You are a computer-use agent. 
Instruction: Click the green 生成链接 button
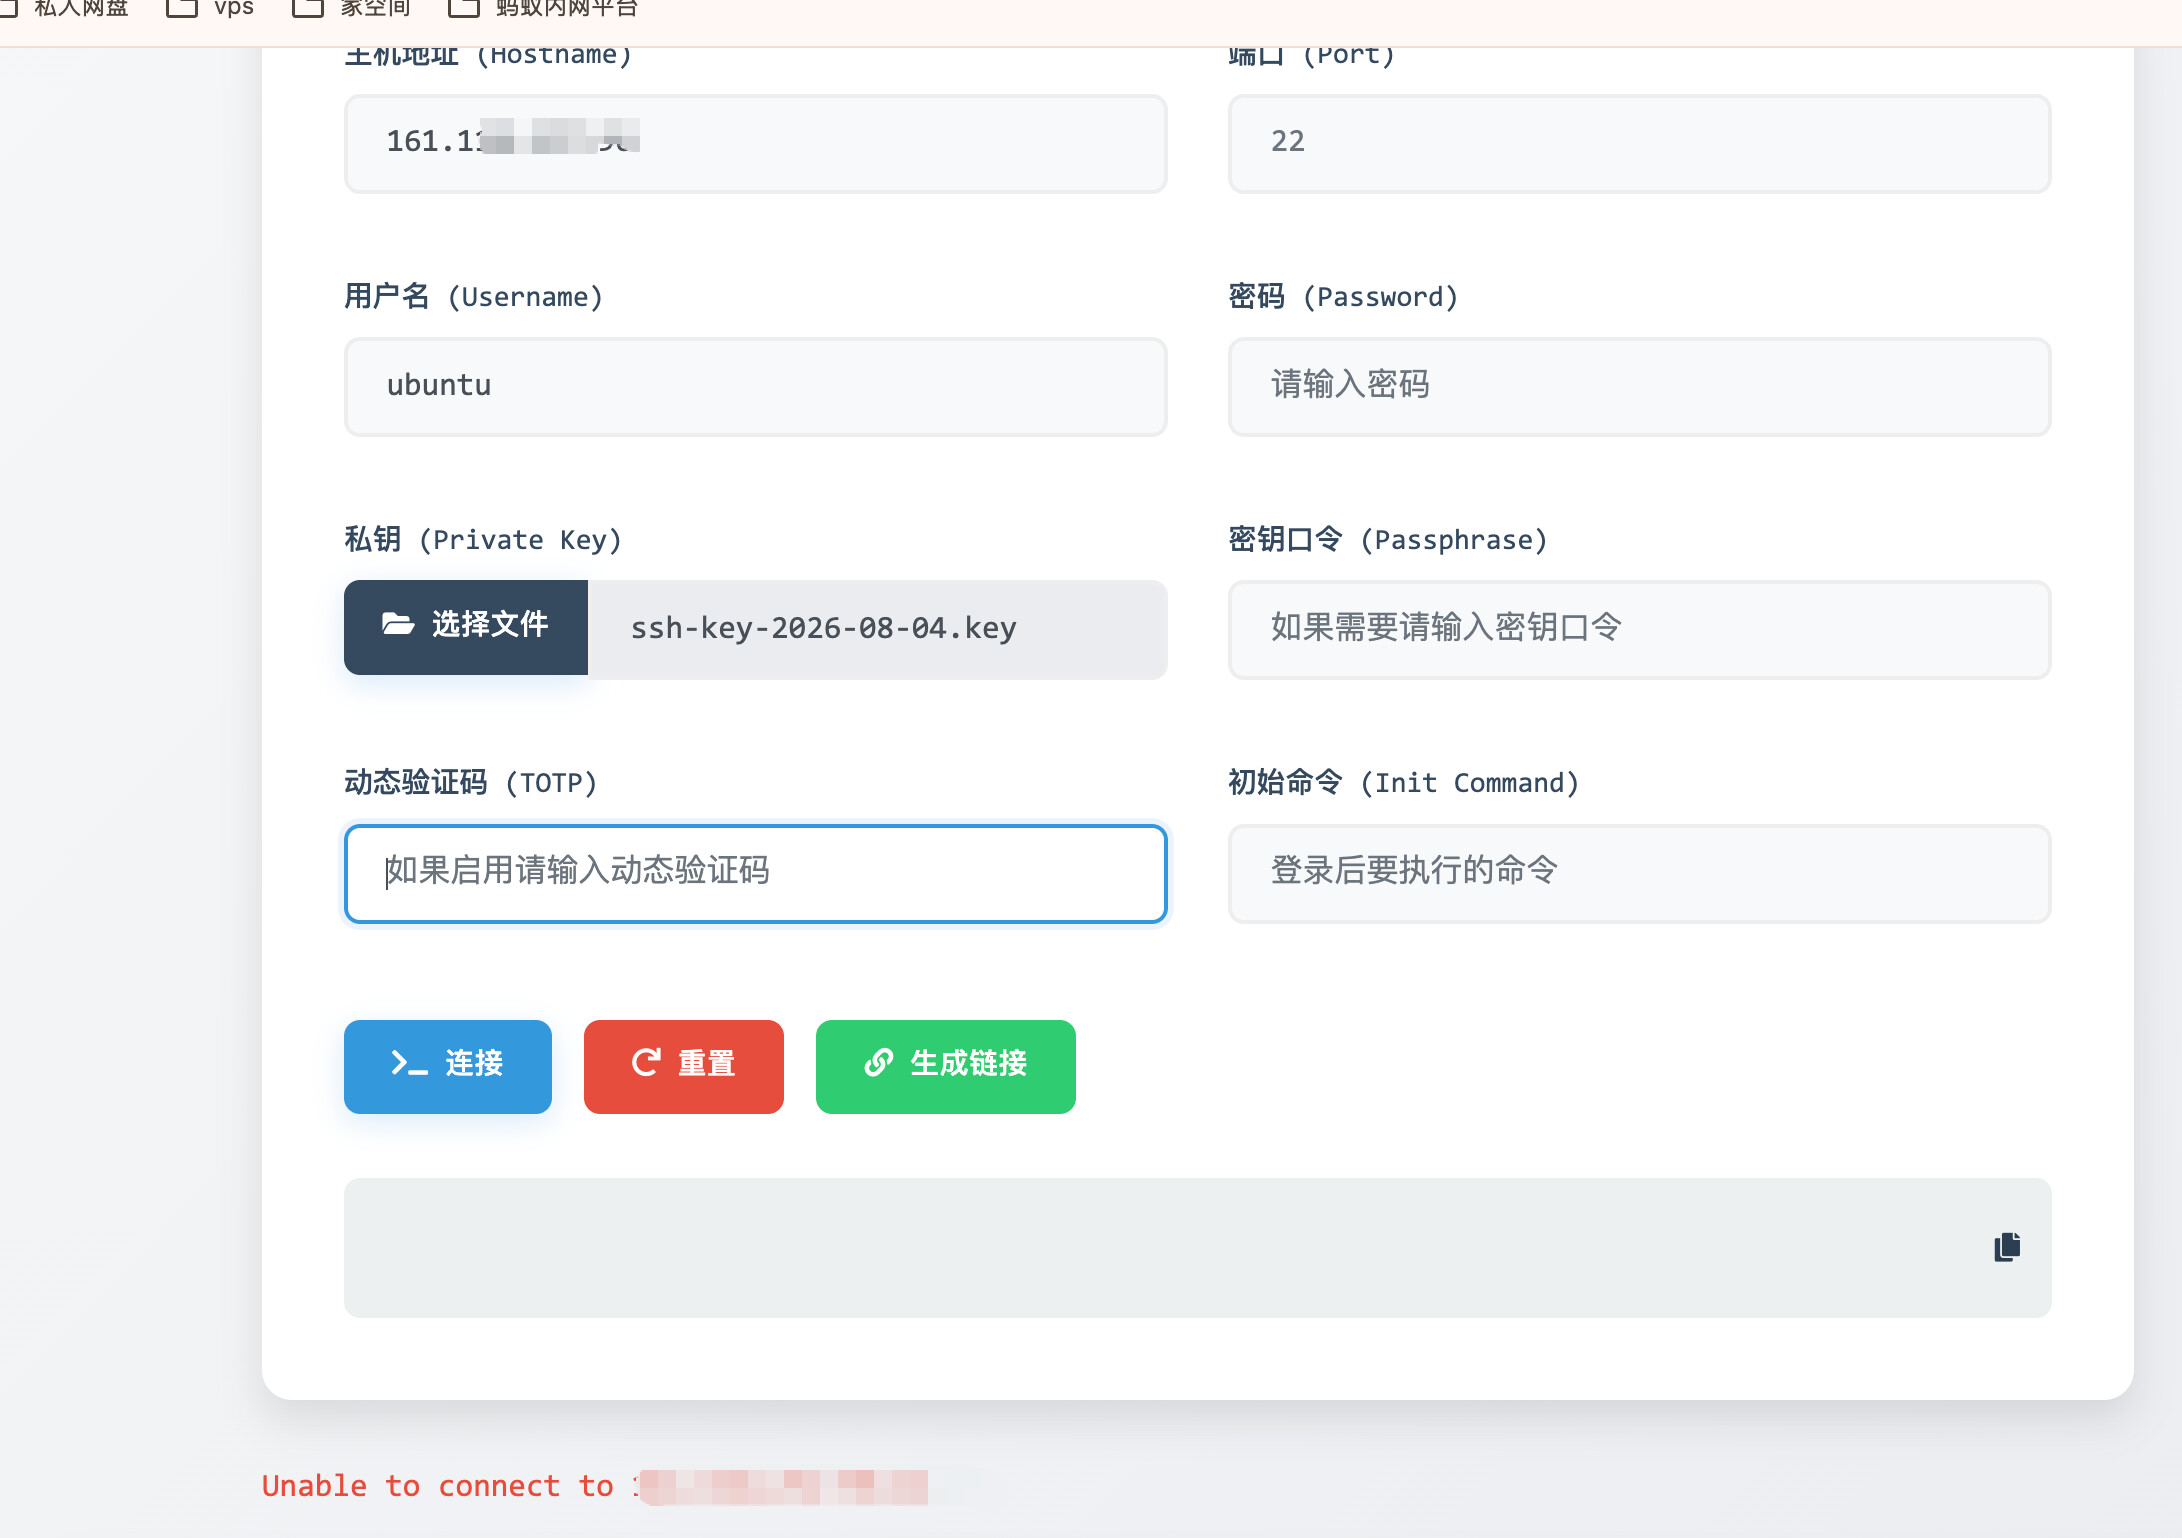[945, 1066]
